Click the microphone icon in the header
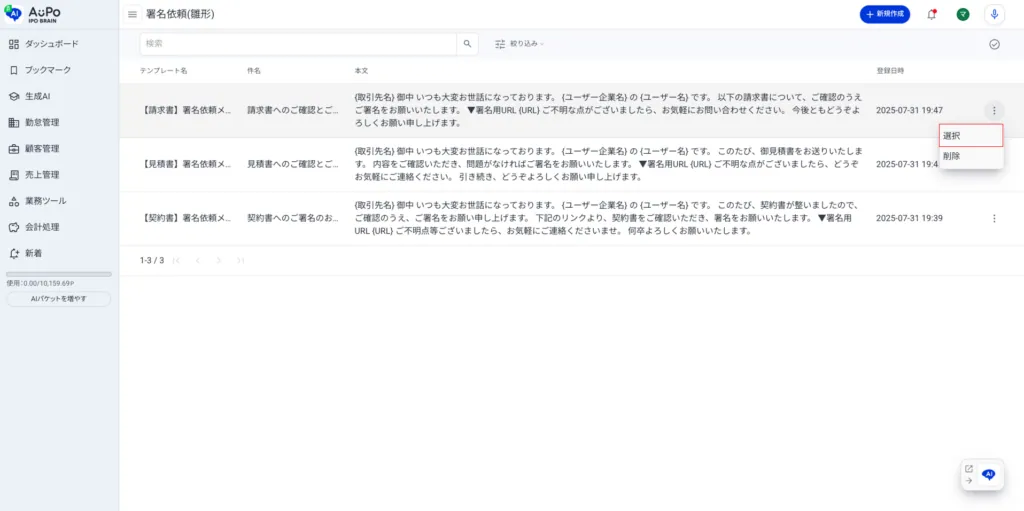Image resolution: width=1024 pixels, height=511 pixels. [x=994, y=14]
